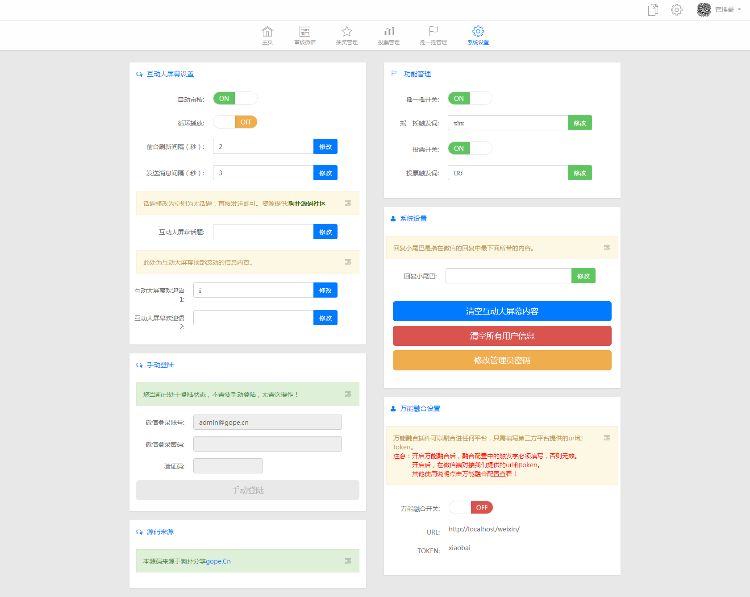Toggle the first green ON switch in screen settings
Screen dimensions: 750x597
[235, 99]
